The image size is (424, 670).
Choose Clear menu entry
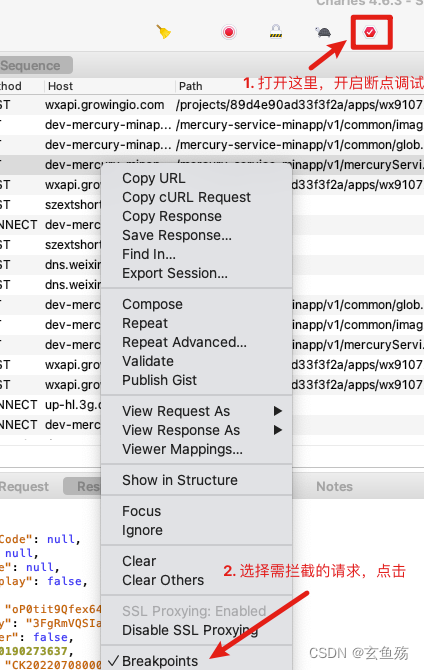coord(197,561)
